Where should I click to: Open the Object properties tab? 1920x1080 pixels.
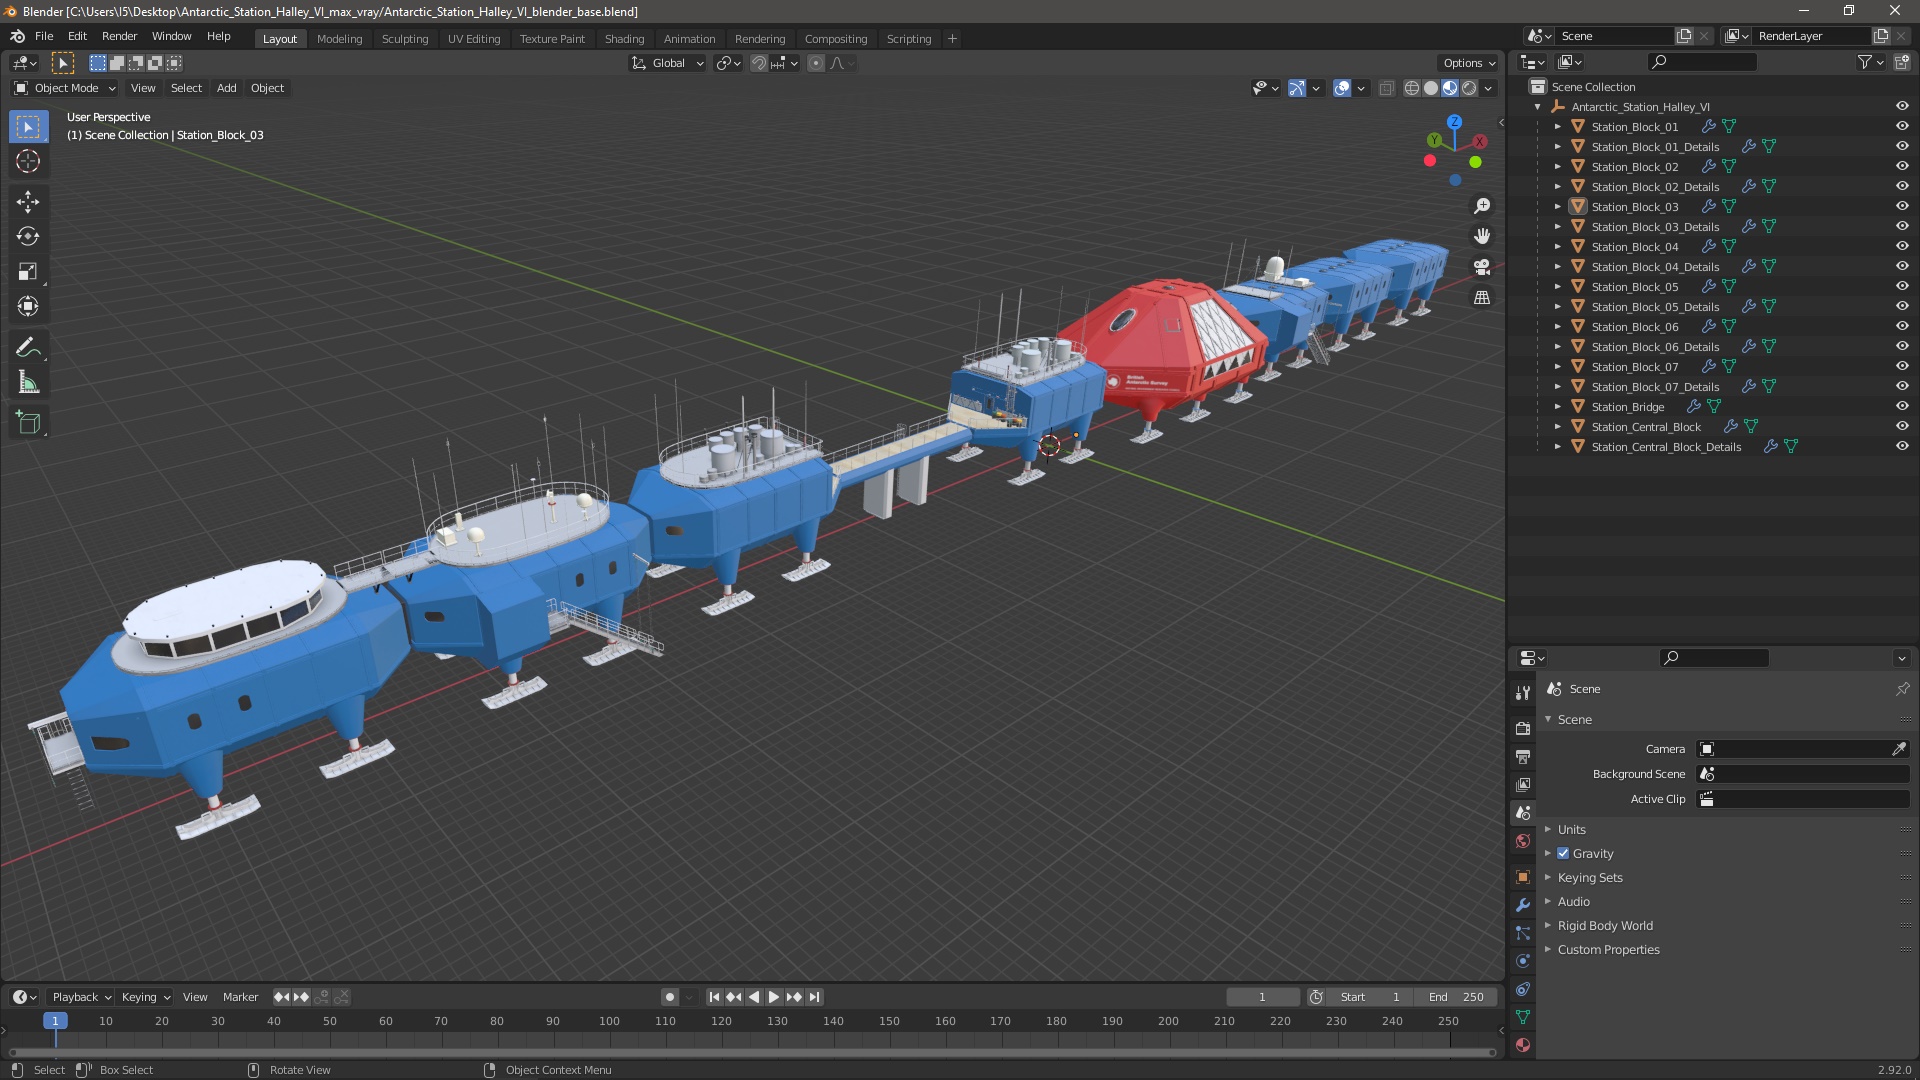coord(1523,877)
